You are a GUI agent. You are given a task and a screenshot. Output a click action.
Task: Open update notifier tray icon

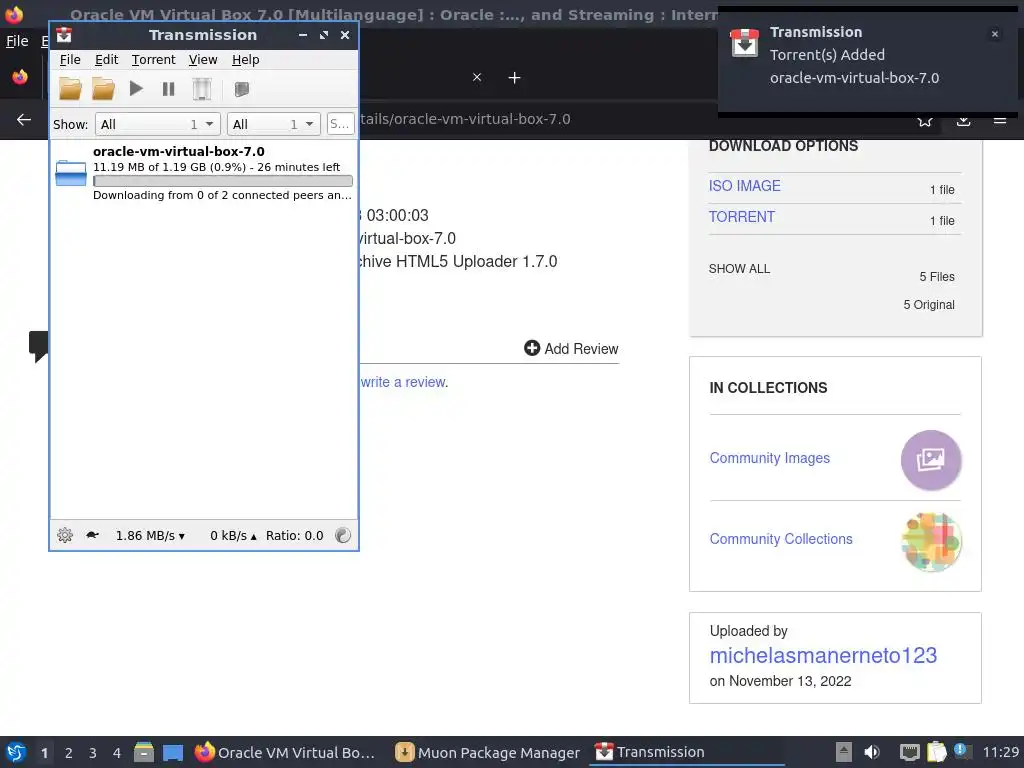coord(961,751)
